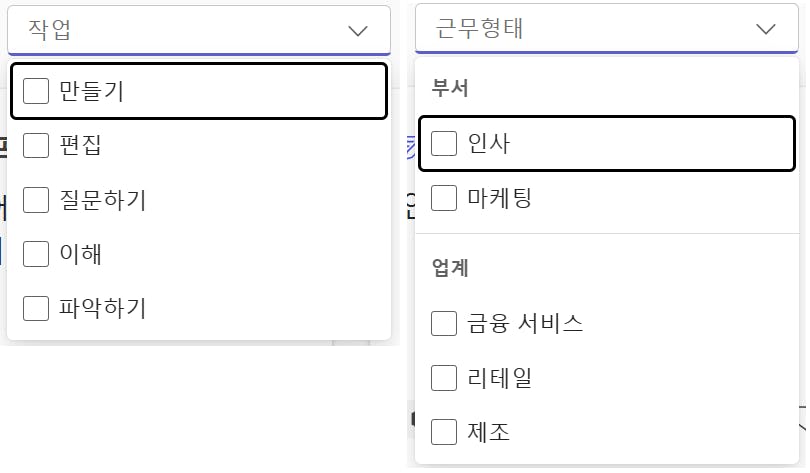Click the 작업 combo box field text
Screen dimensions: 810x473
click(x=50, y=30)
